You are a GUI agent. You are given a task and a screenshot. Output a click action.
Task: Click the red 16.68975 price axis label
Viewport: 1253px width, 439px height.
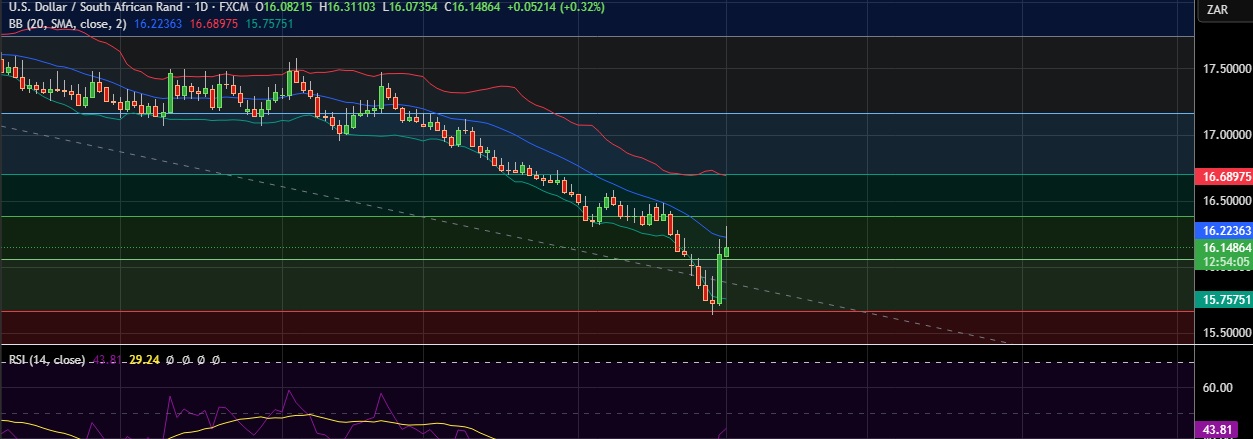[1225, 176]
